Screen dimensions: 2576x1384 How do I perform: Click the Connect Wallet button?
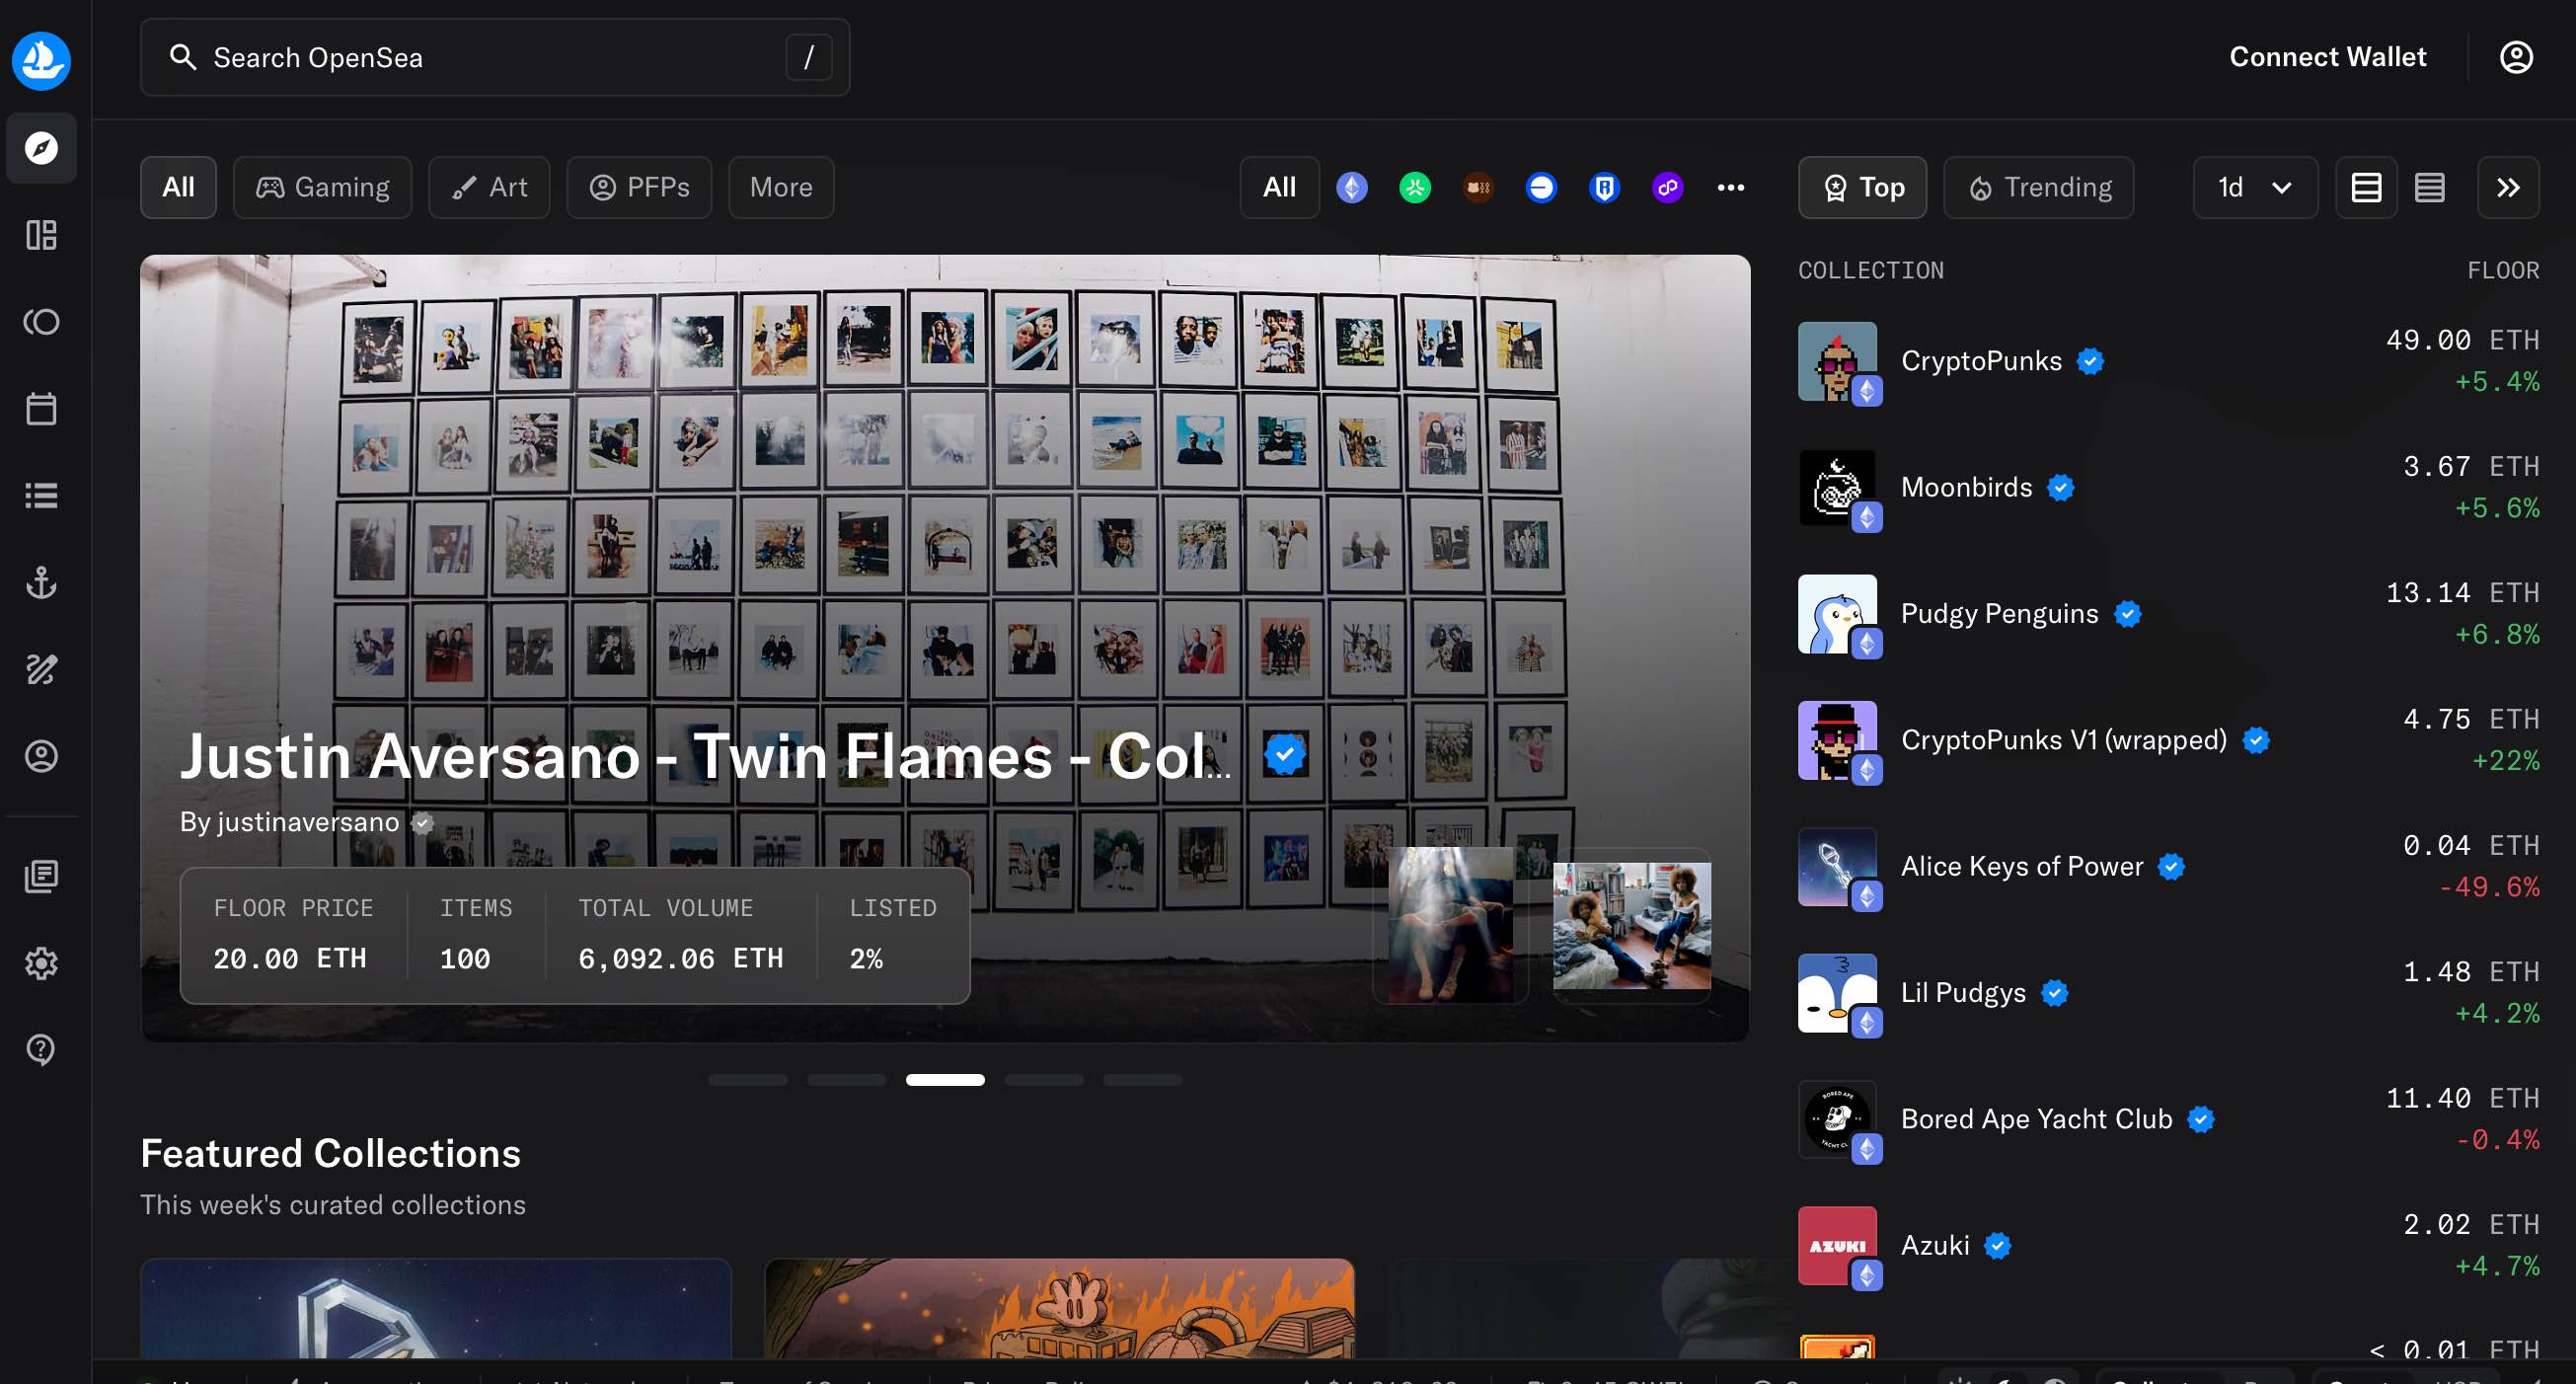(2327, 57)
